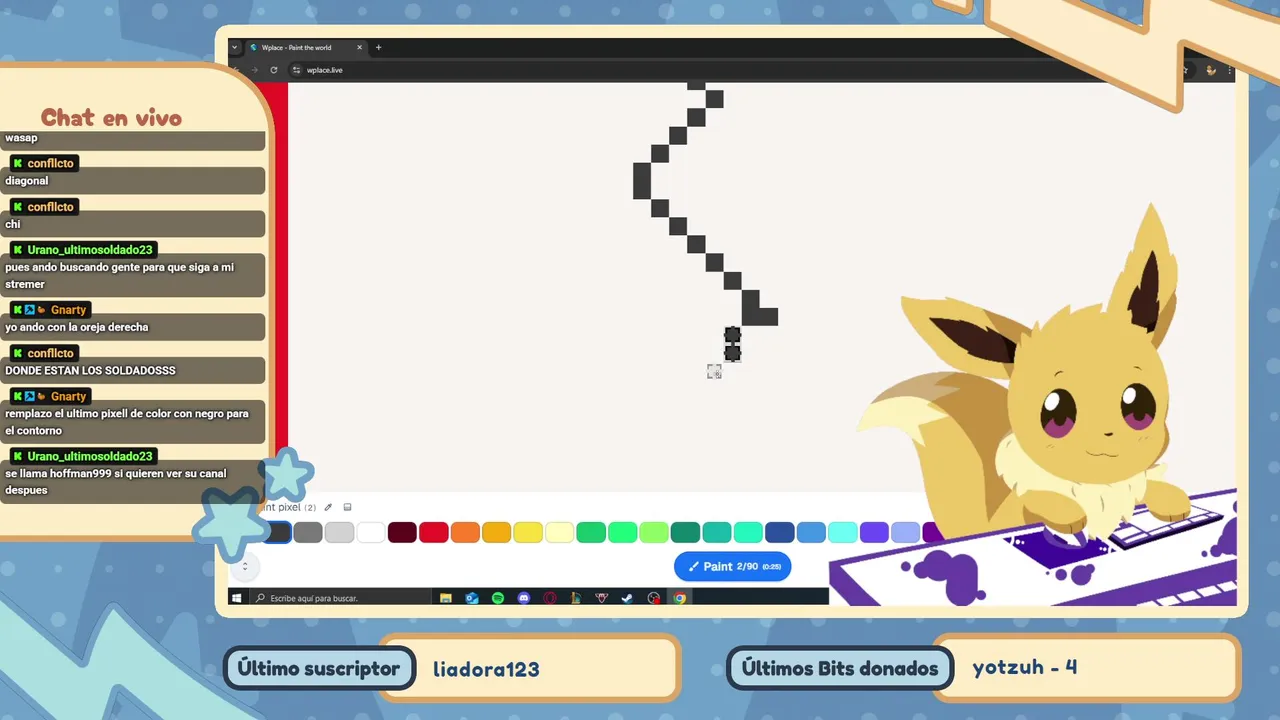1280x720 pixels.
Task: Reload the wplace.live page
Action: [x=274, y=70]
